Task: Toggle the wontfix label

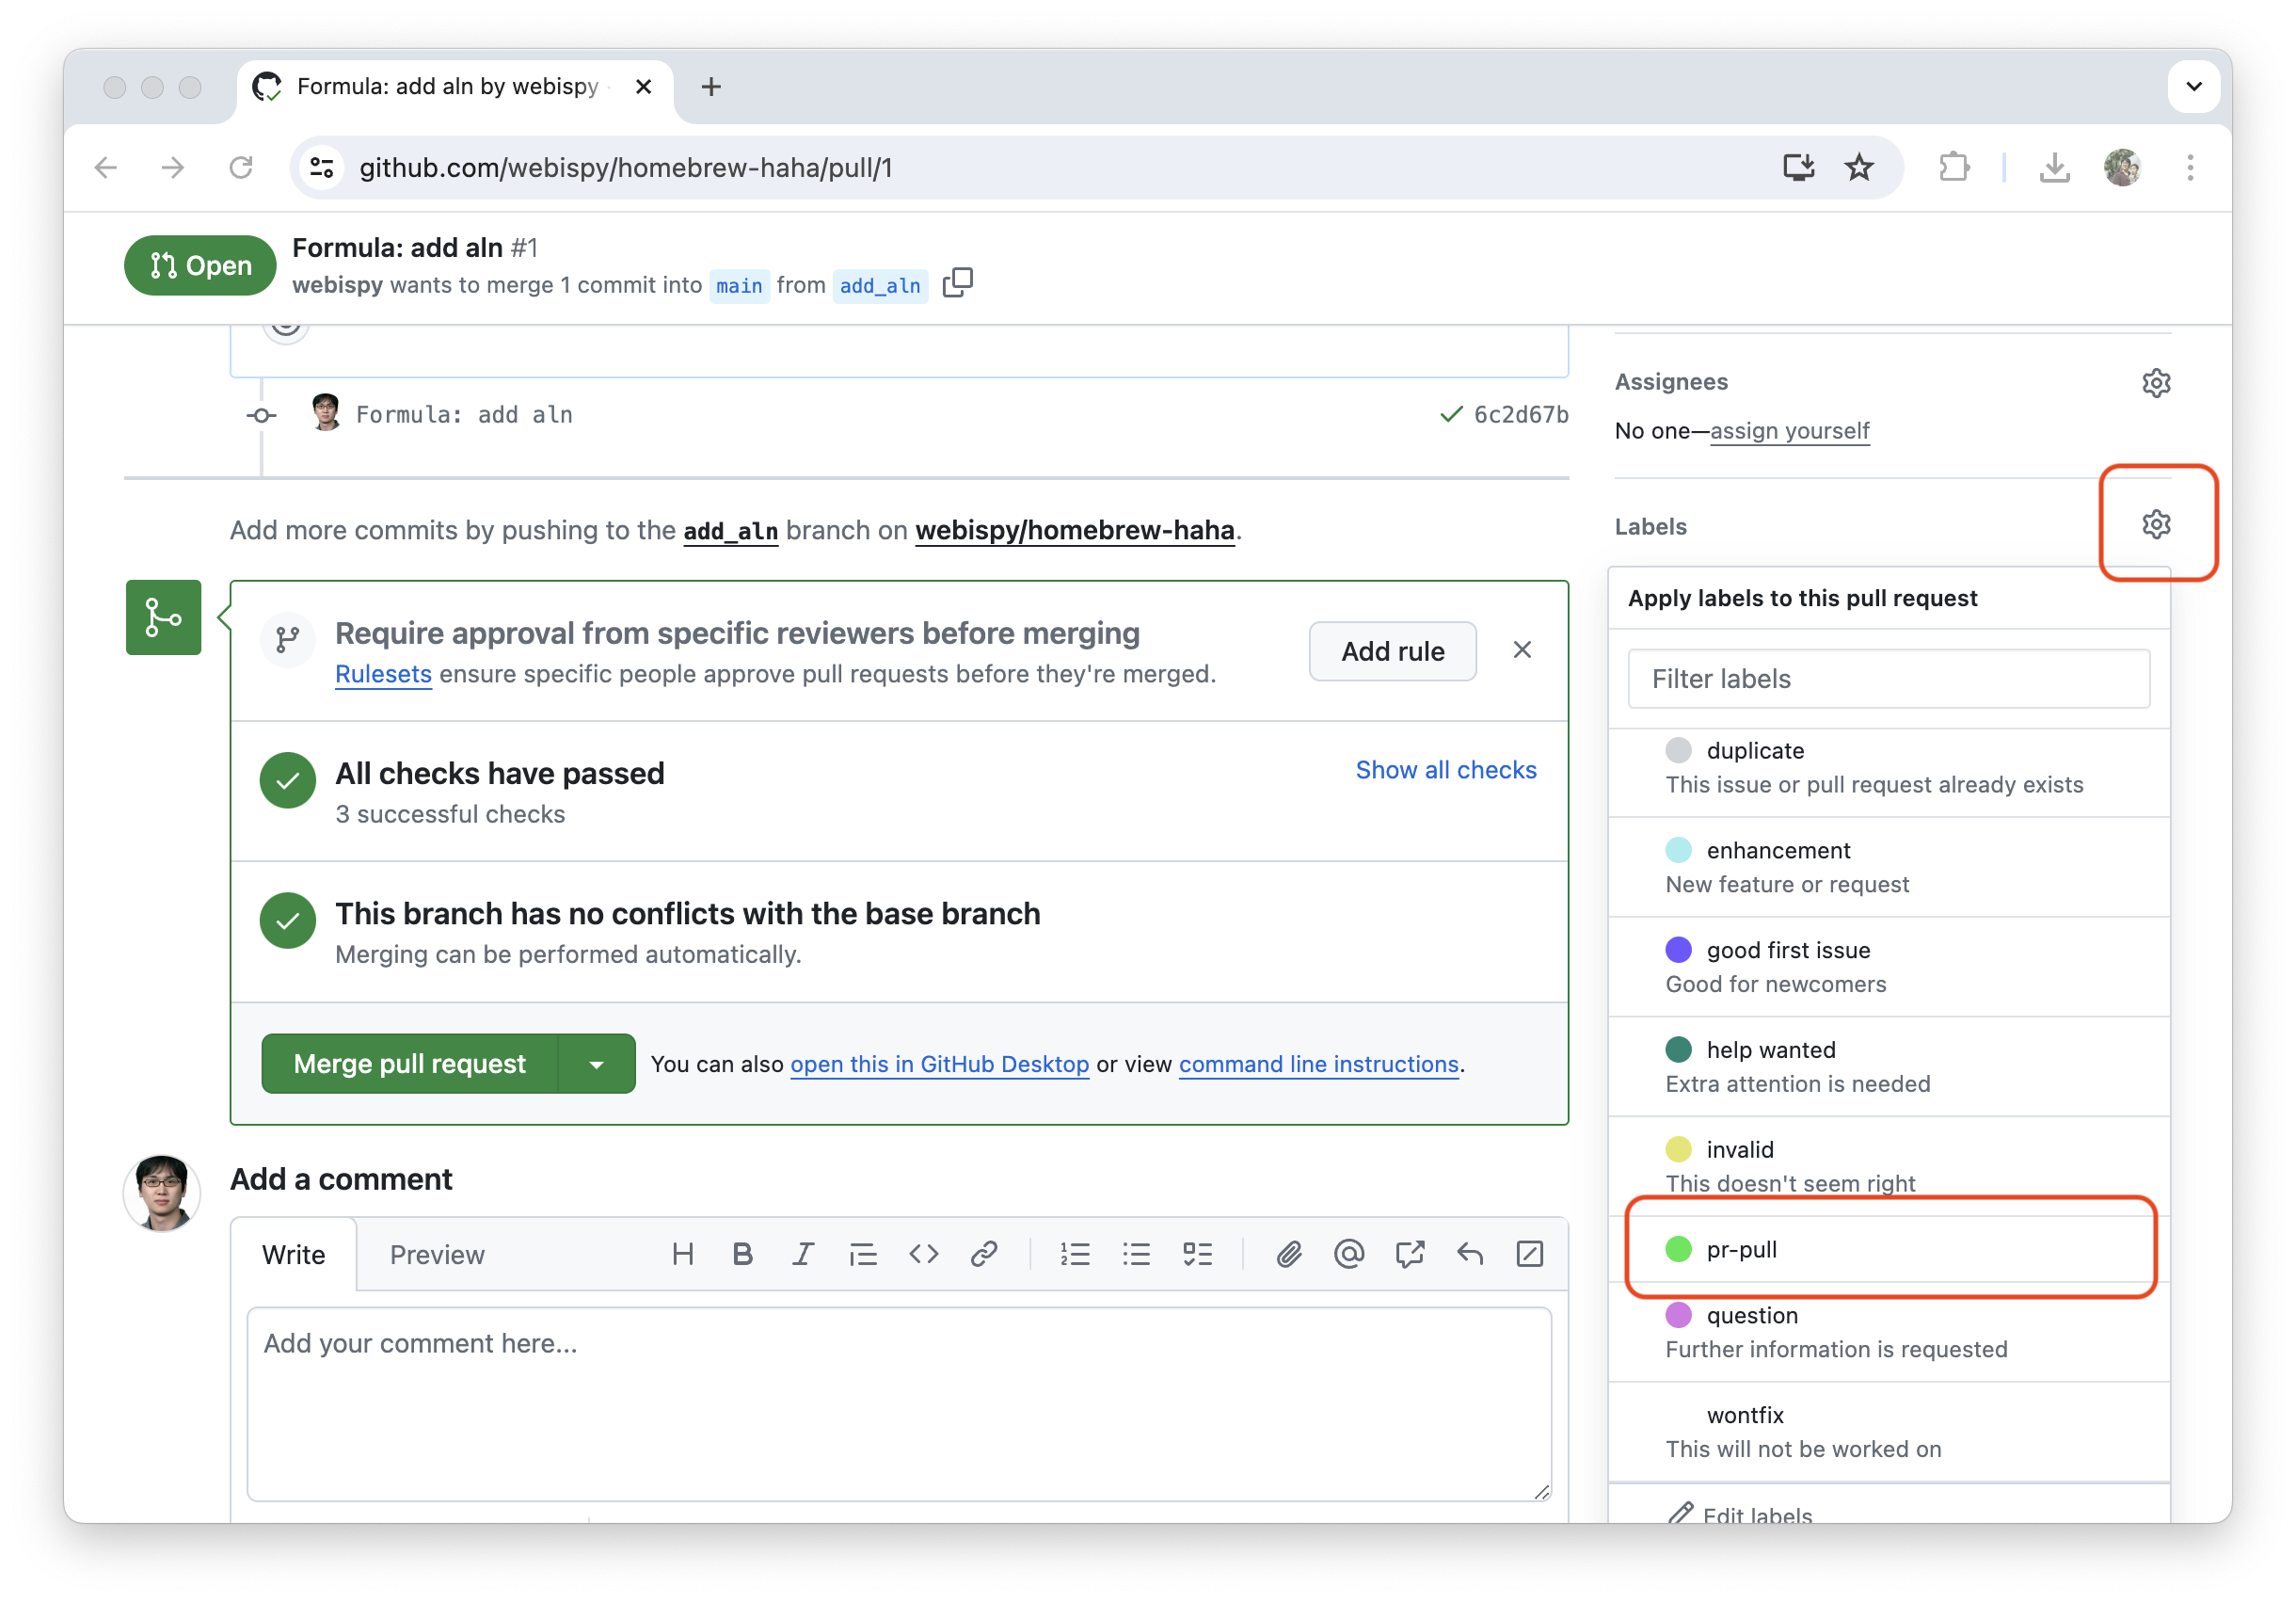Action: tap(1888, 1432)
